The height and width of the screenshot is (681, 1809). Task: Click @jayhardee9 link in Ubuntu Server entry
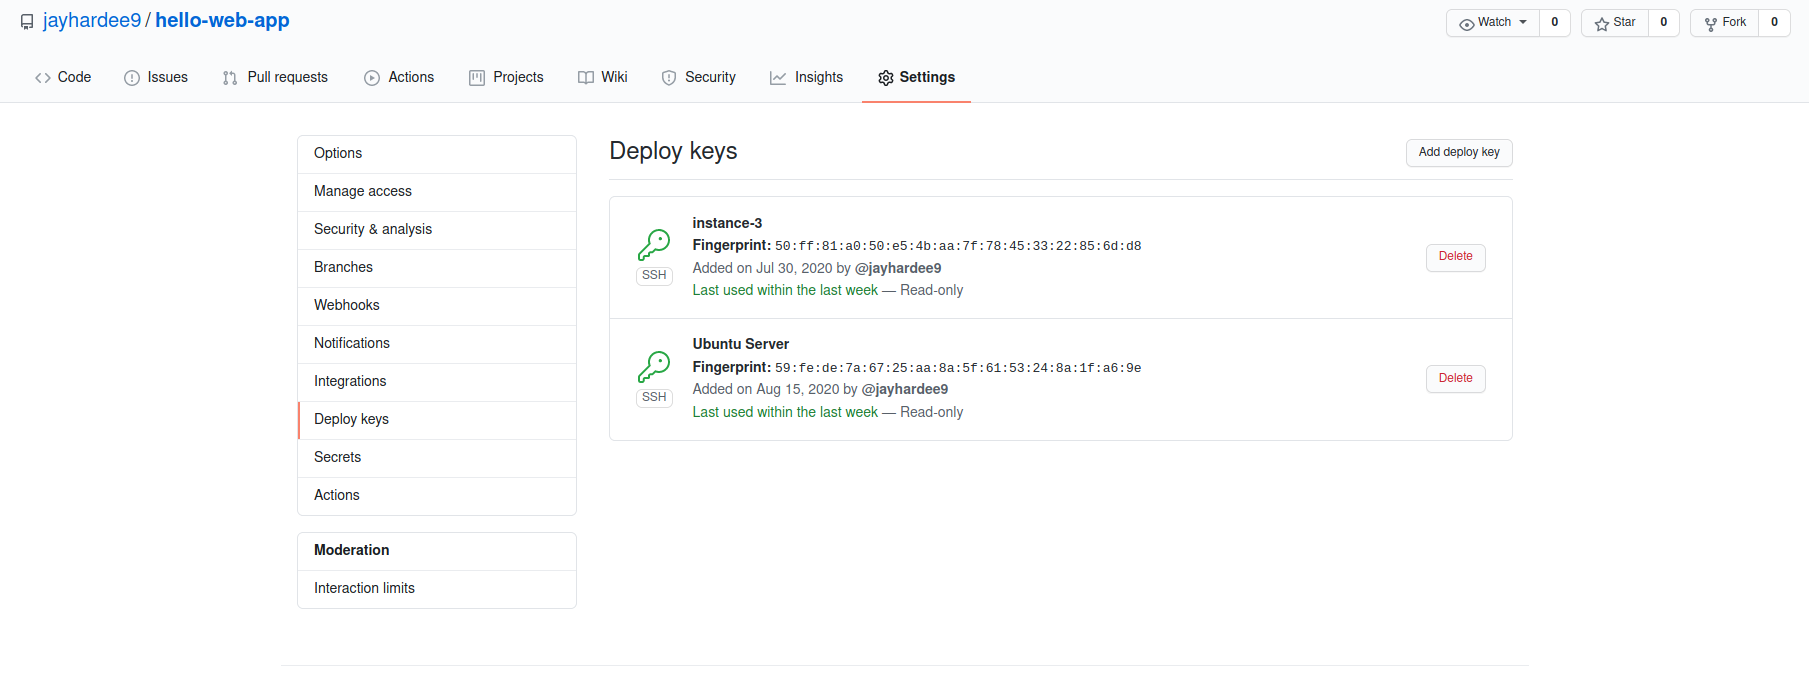(905, 389)
